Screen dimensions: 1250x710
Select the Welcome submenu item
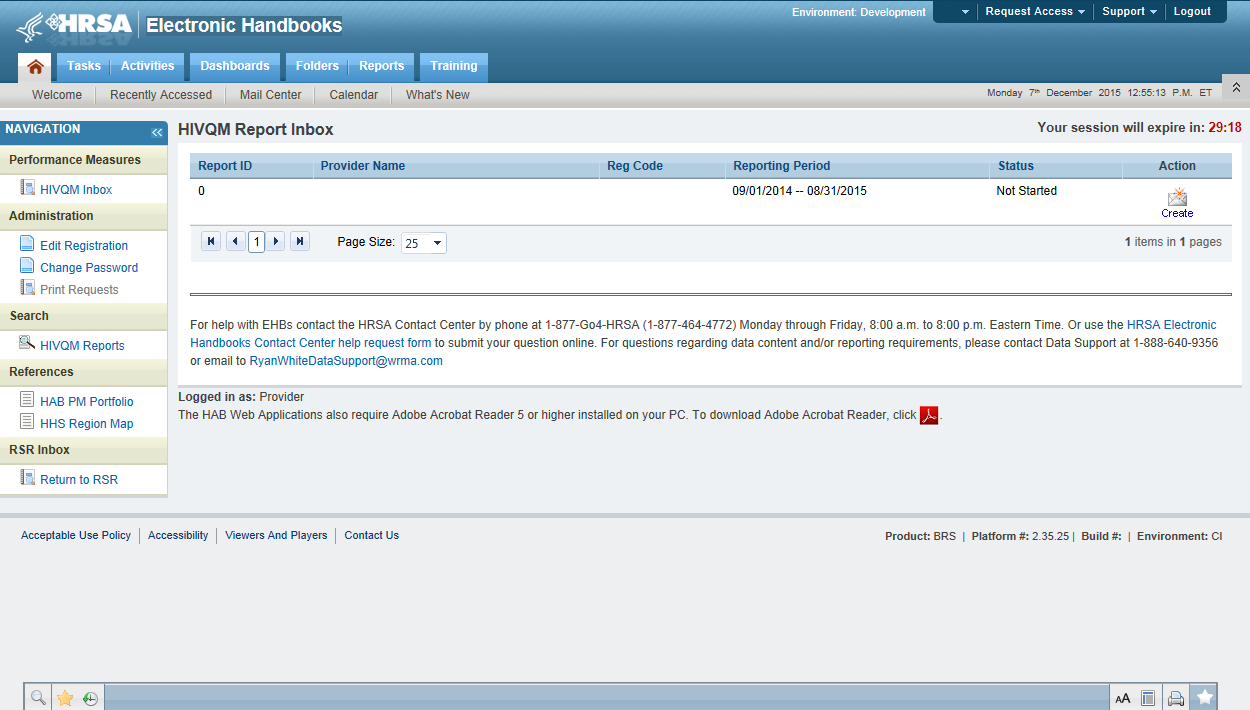coord(57,95)
